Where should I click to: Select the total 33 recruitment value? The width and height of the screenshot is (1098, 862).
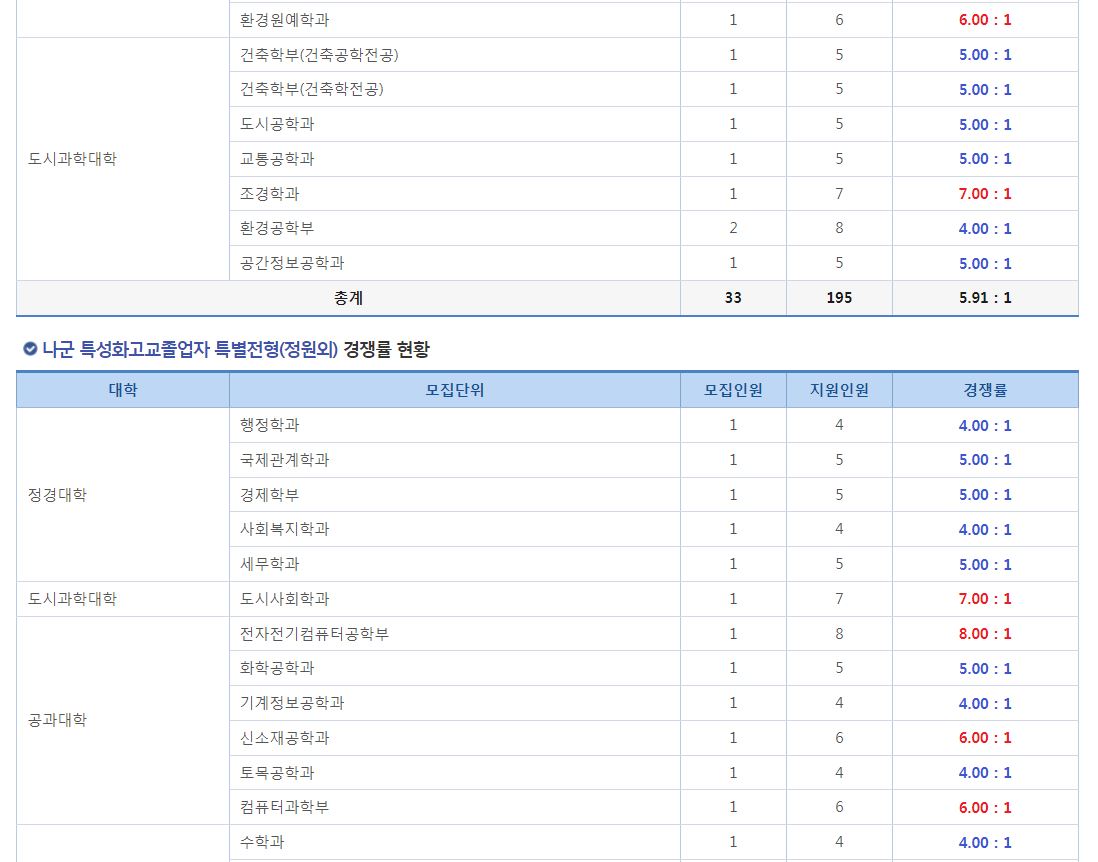[x=733, y=298]
